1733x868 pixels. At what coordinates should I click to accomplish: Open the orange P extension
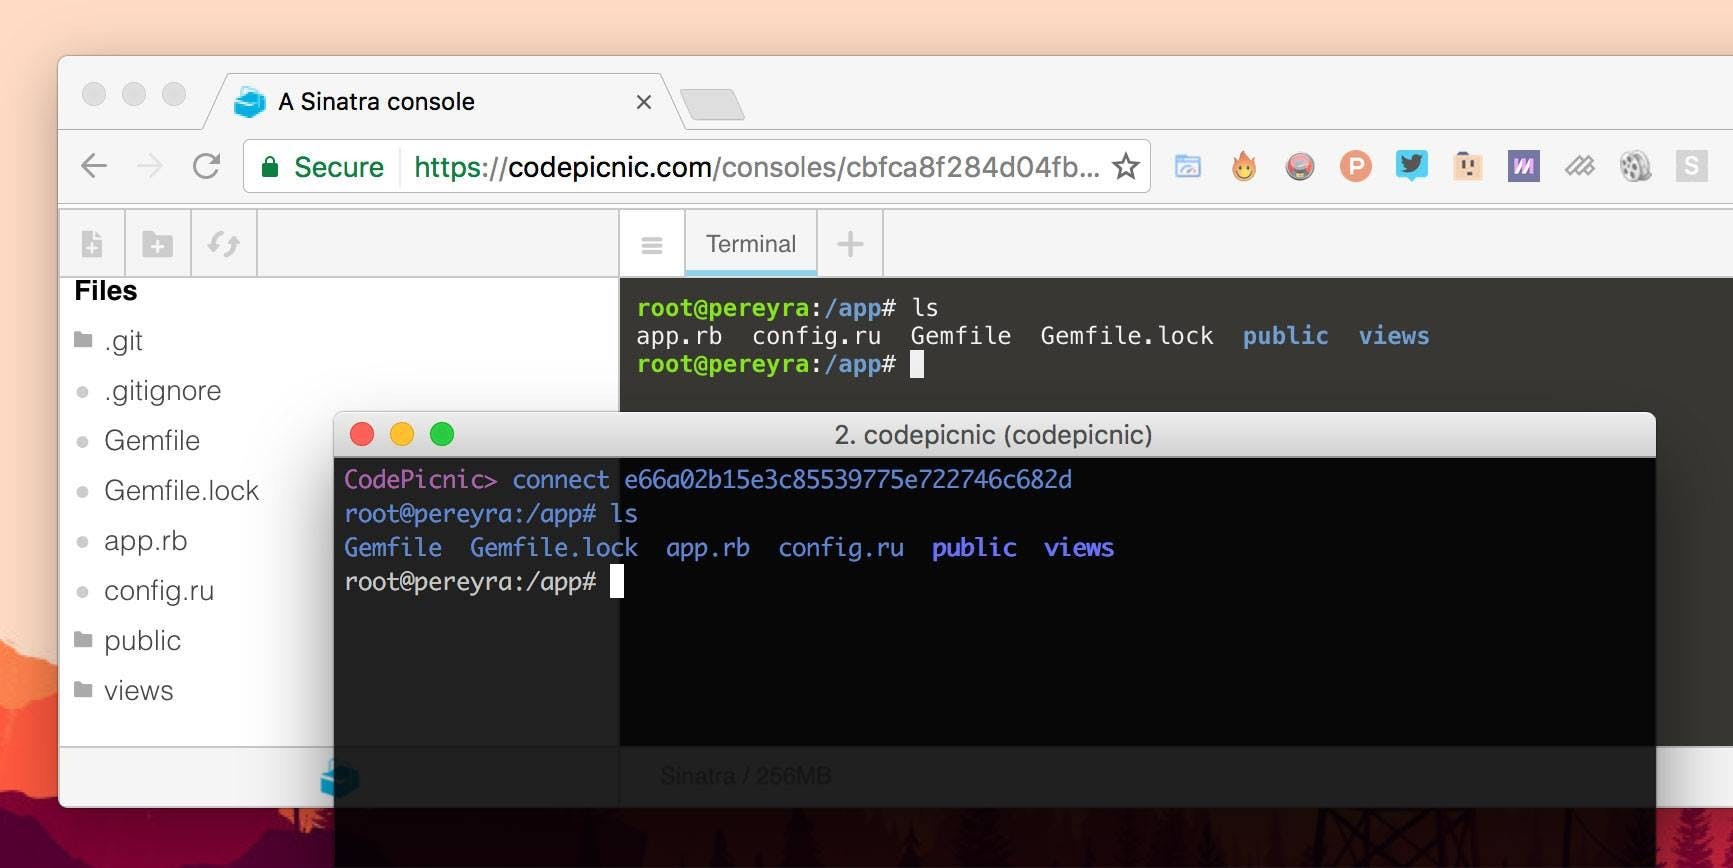pyautogui.click(x=1356, y=166)
